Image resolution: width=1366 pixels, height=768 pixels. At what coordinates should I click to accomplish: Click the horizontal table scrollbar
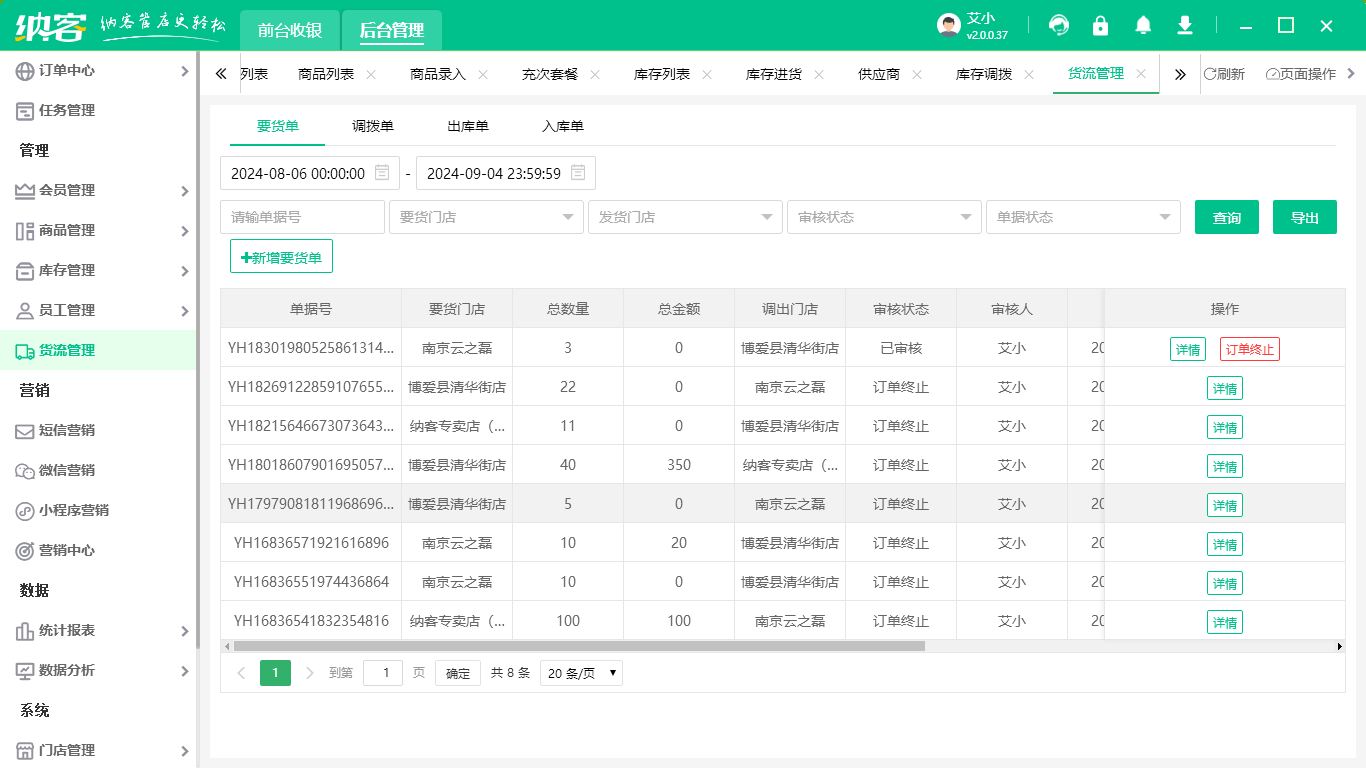[x=580, y=646]
